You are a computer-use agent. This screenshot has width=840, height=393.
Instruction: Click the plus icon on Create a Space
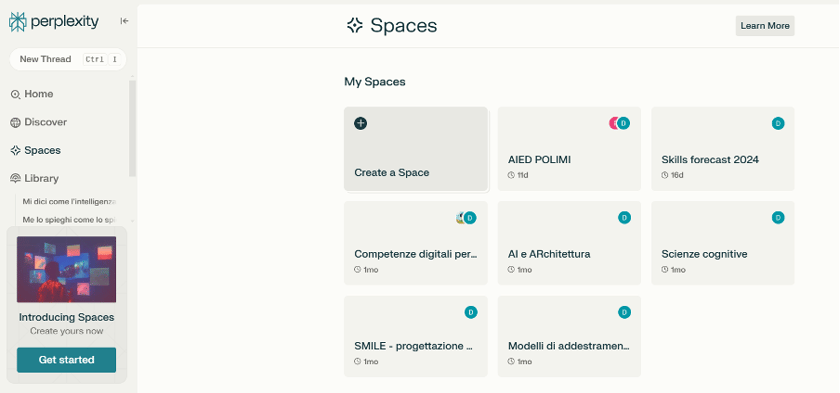pos(361,123)
